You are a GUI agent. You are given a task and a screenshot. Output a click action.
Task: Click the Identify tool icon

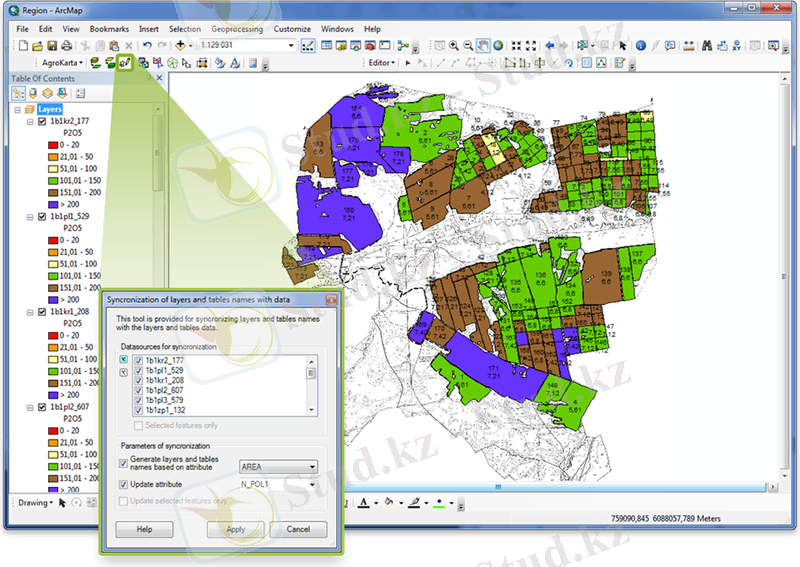coord(641,46)
